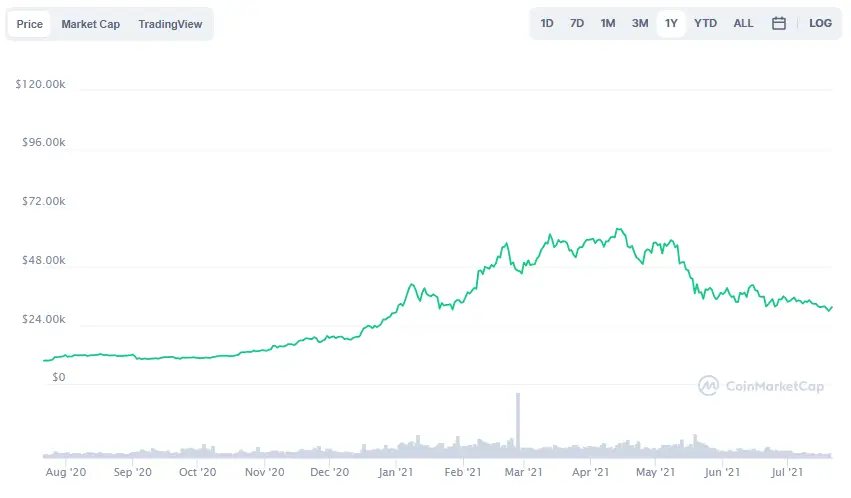Click the tall volume spike bar near Mar '21
Image resolution: width=851 pixels, height=498 pixels.
click(518, 423)
